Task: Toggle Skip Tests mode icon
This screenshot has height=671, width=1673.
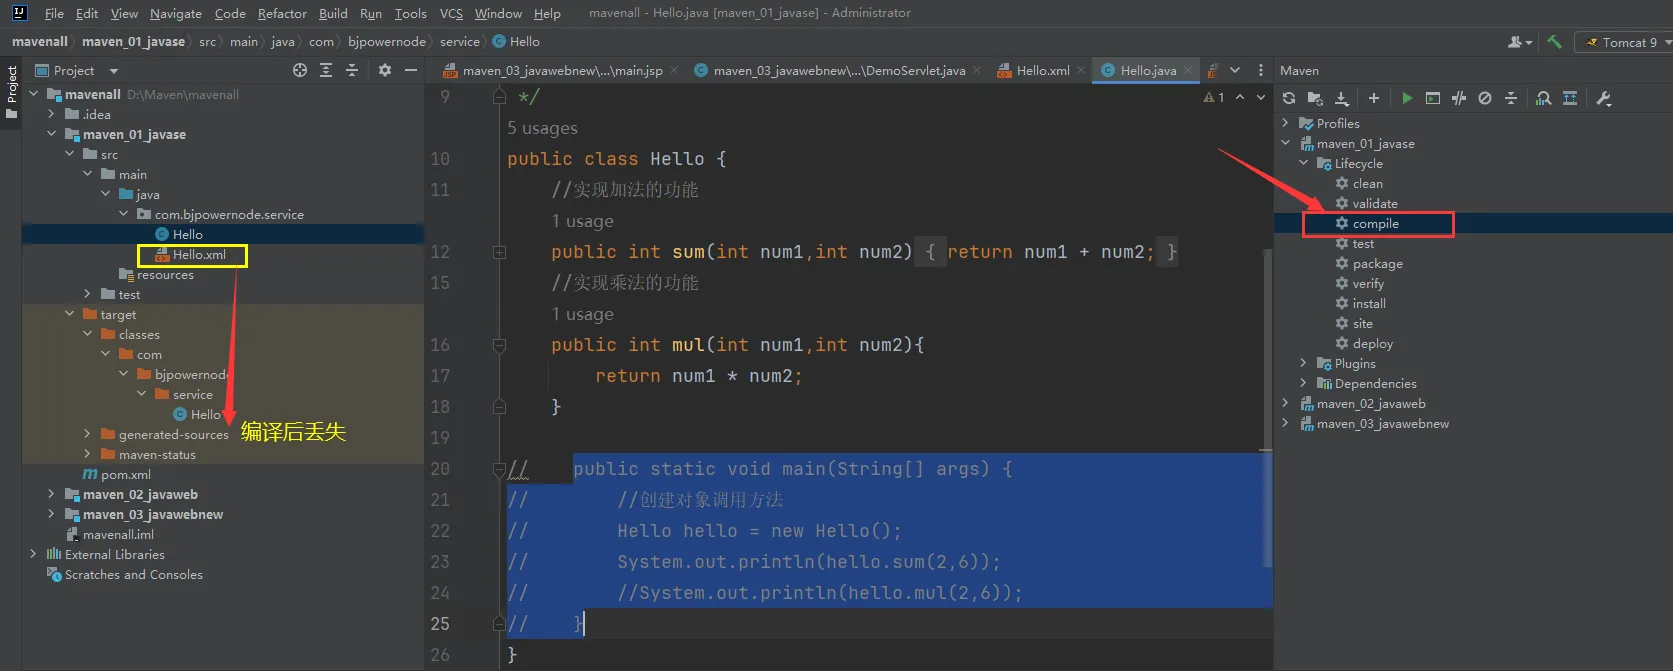Action: (1485, 98)
